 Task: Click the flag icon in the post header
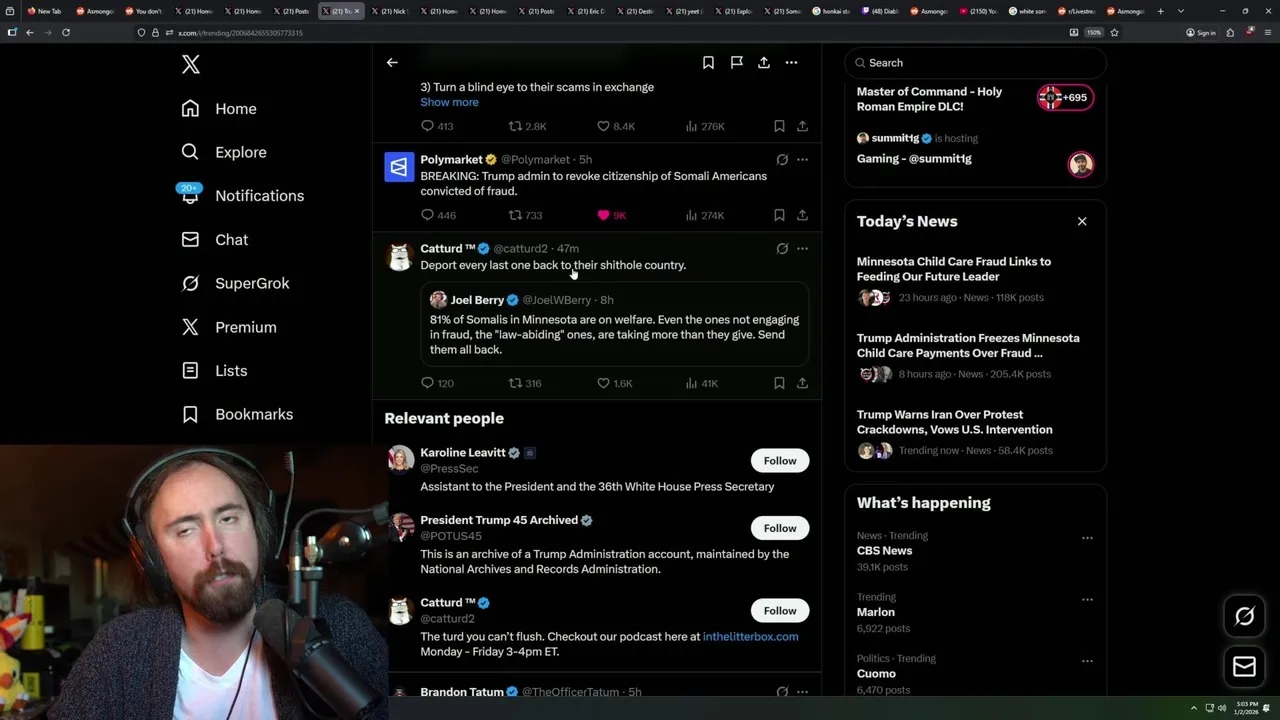[736, 62]
